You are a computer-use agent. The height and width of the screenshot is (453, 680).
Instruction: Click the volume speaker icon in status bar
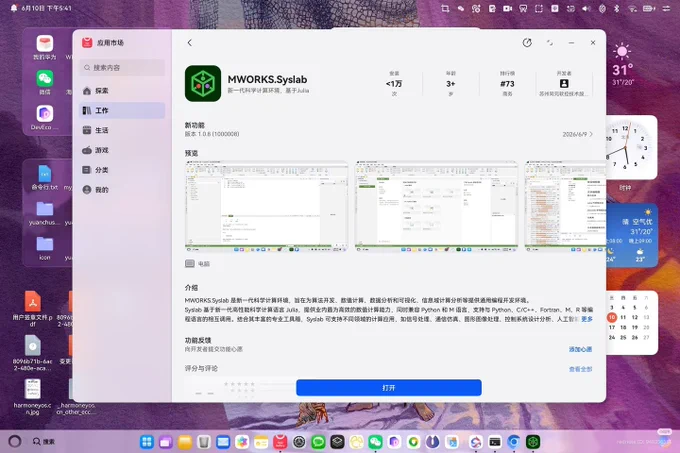tap(586, 8)
